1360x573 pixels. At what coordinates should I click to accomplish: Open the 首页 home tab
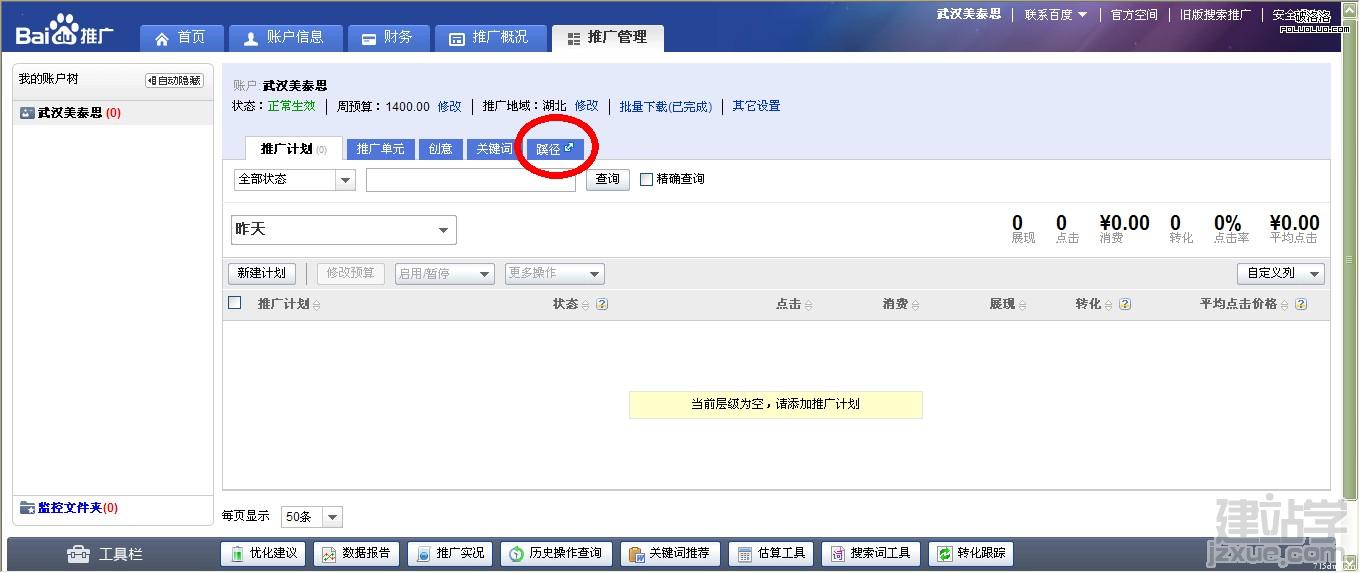click(x=181, y=37)
